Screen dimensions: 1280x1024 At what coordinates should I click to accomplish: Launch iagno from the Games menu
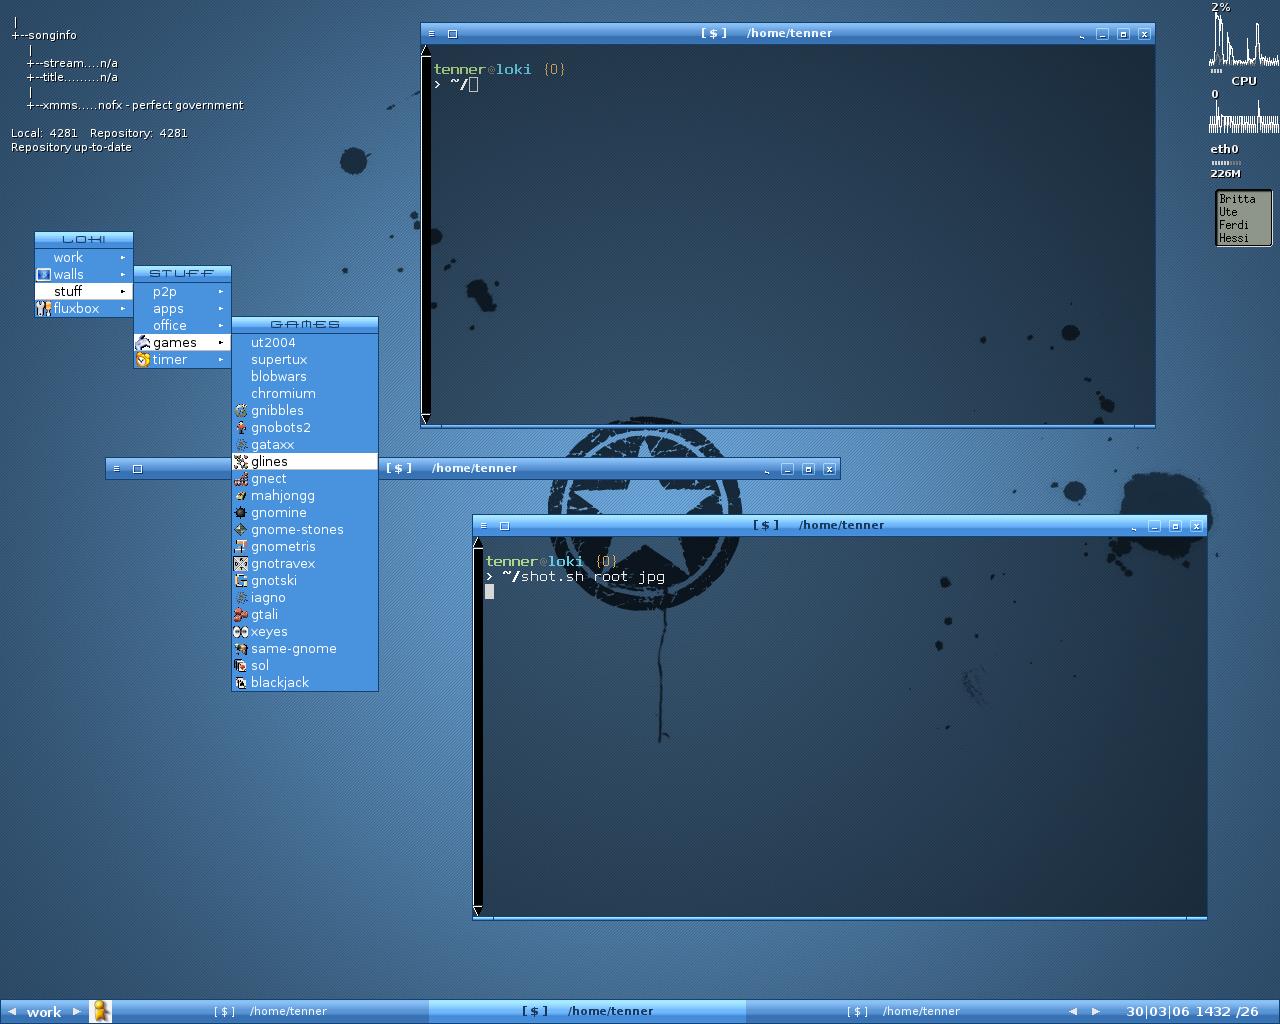click(305, 597)
